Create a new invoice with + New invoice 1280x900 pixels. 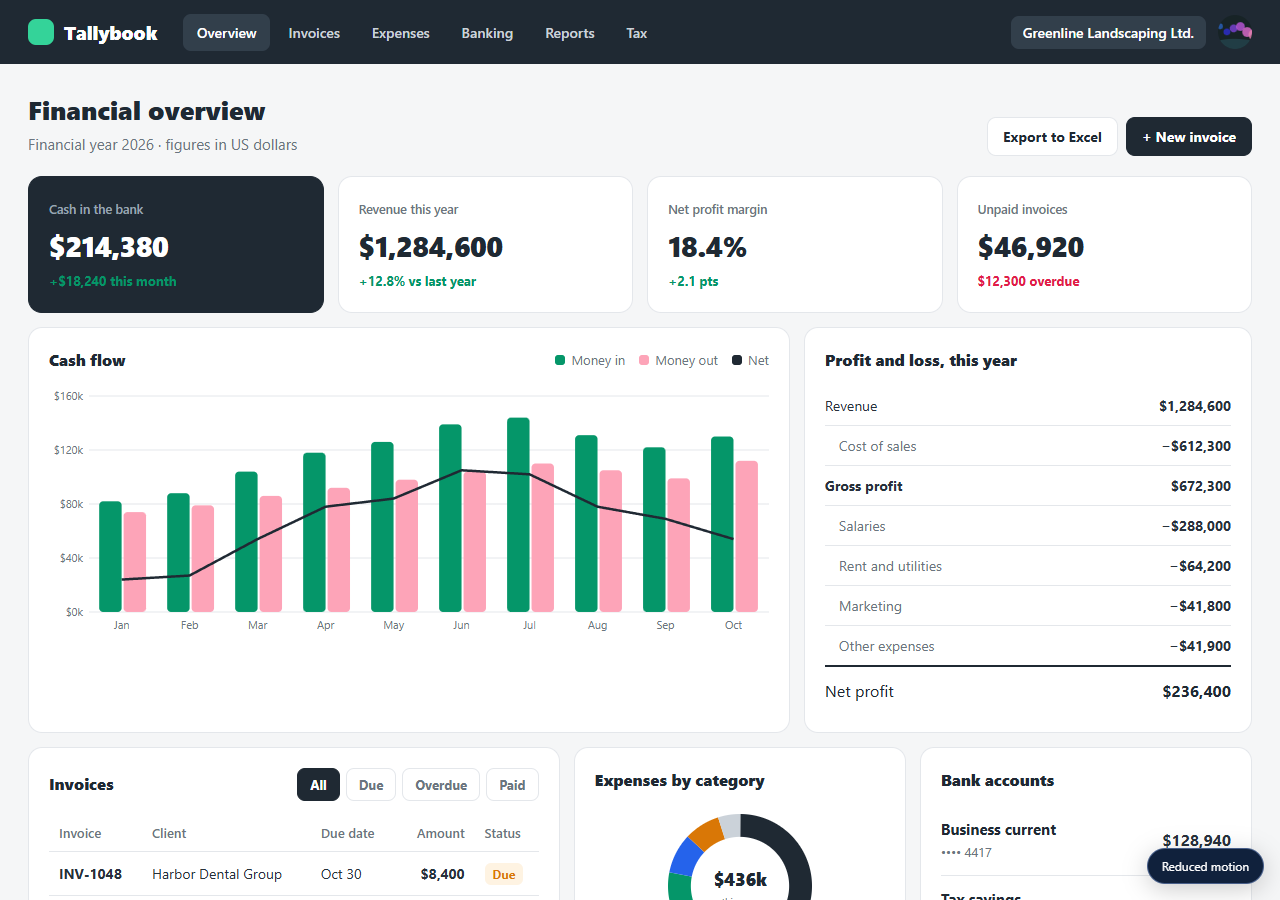(x=1189, y=137)
